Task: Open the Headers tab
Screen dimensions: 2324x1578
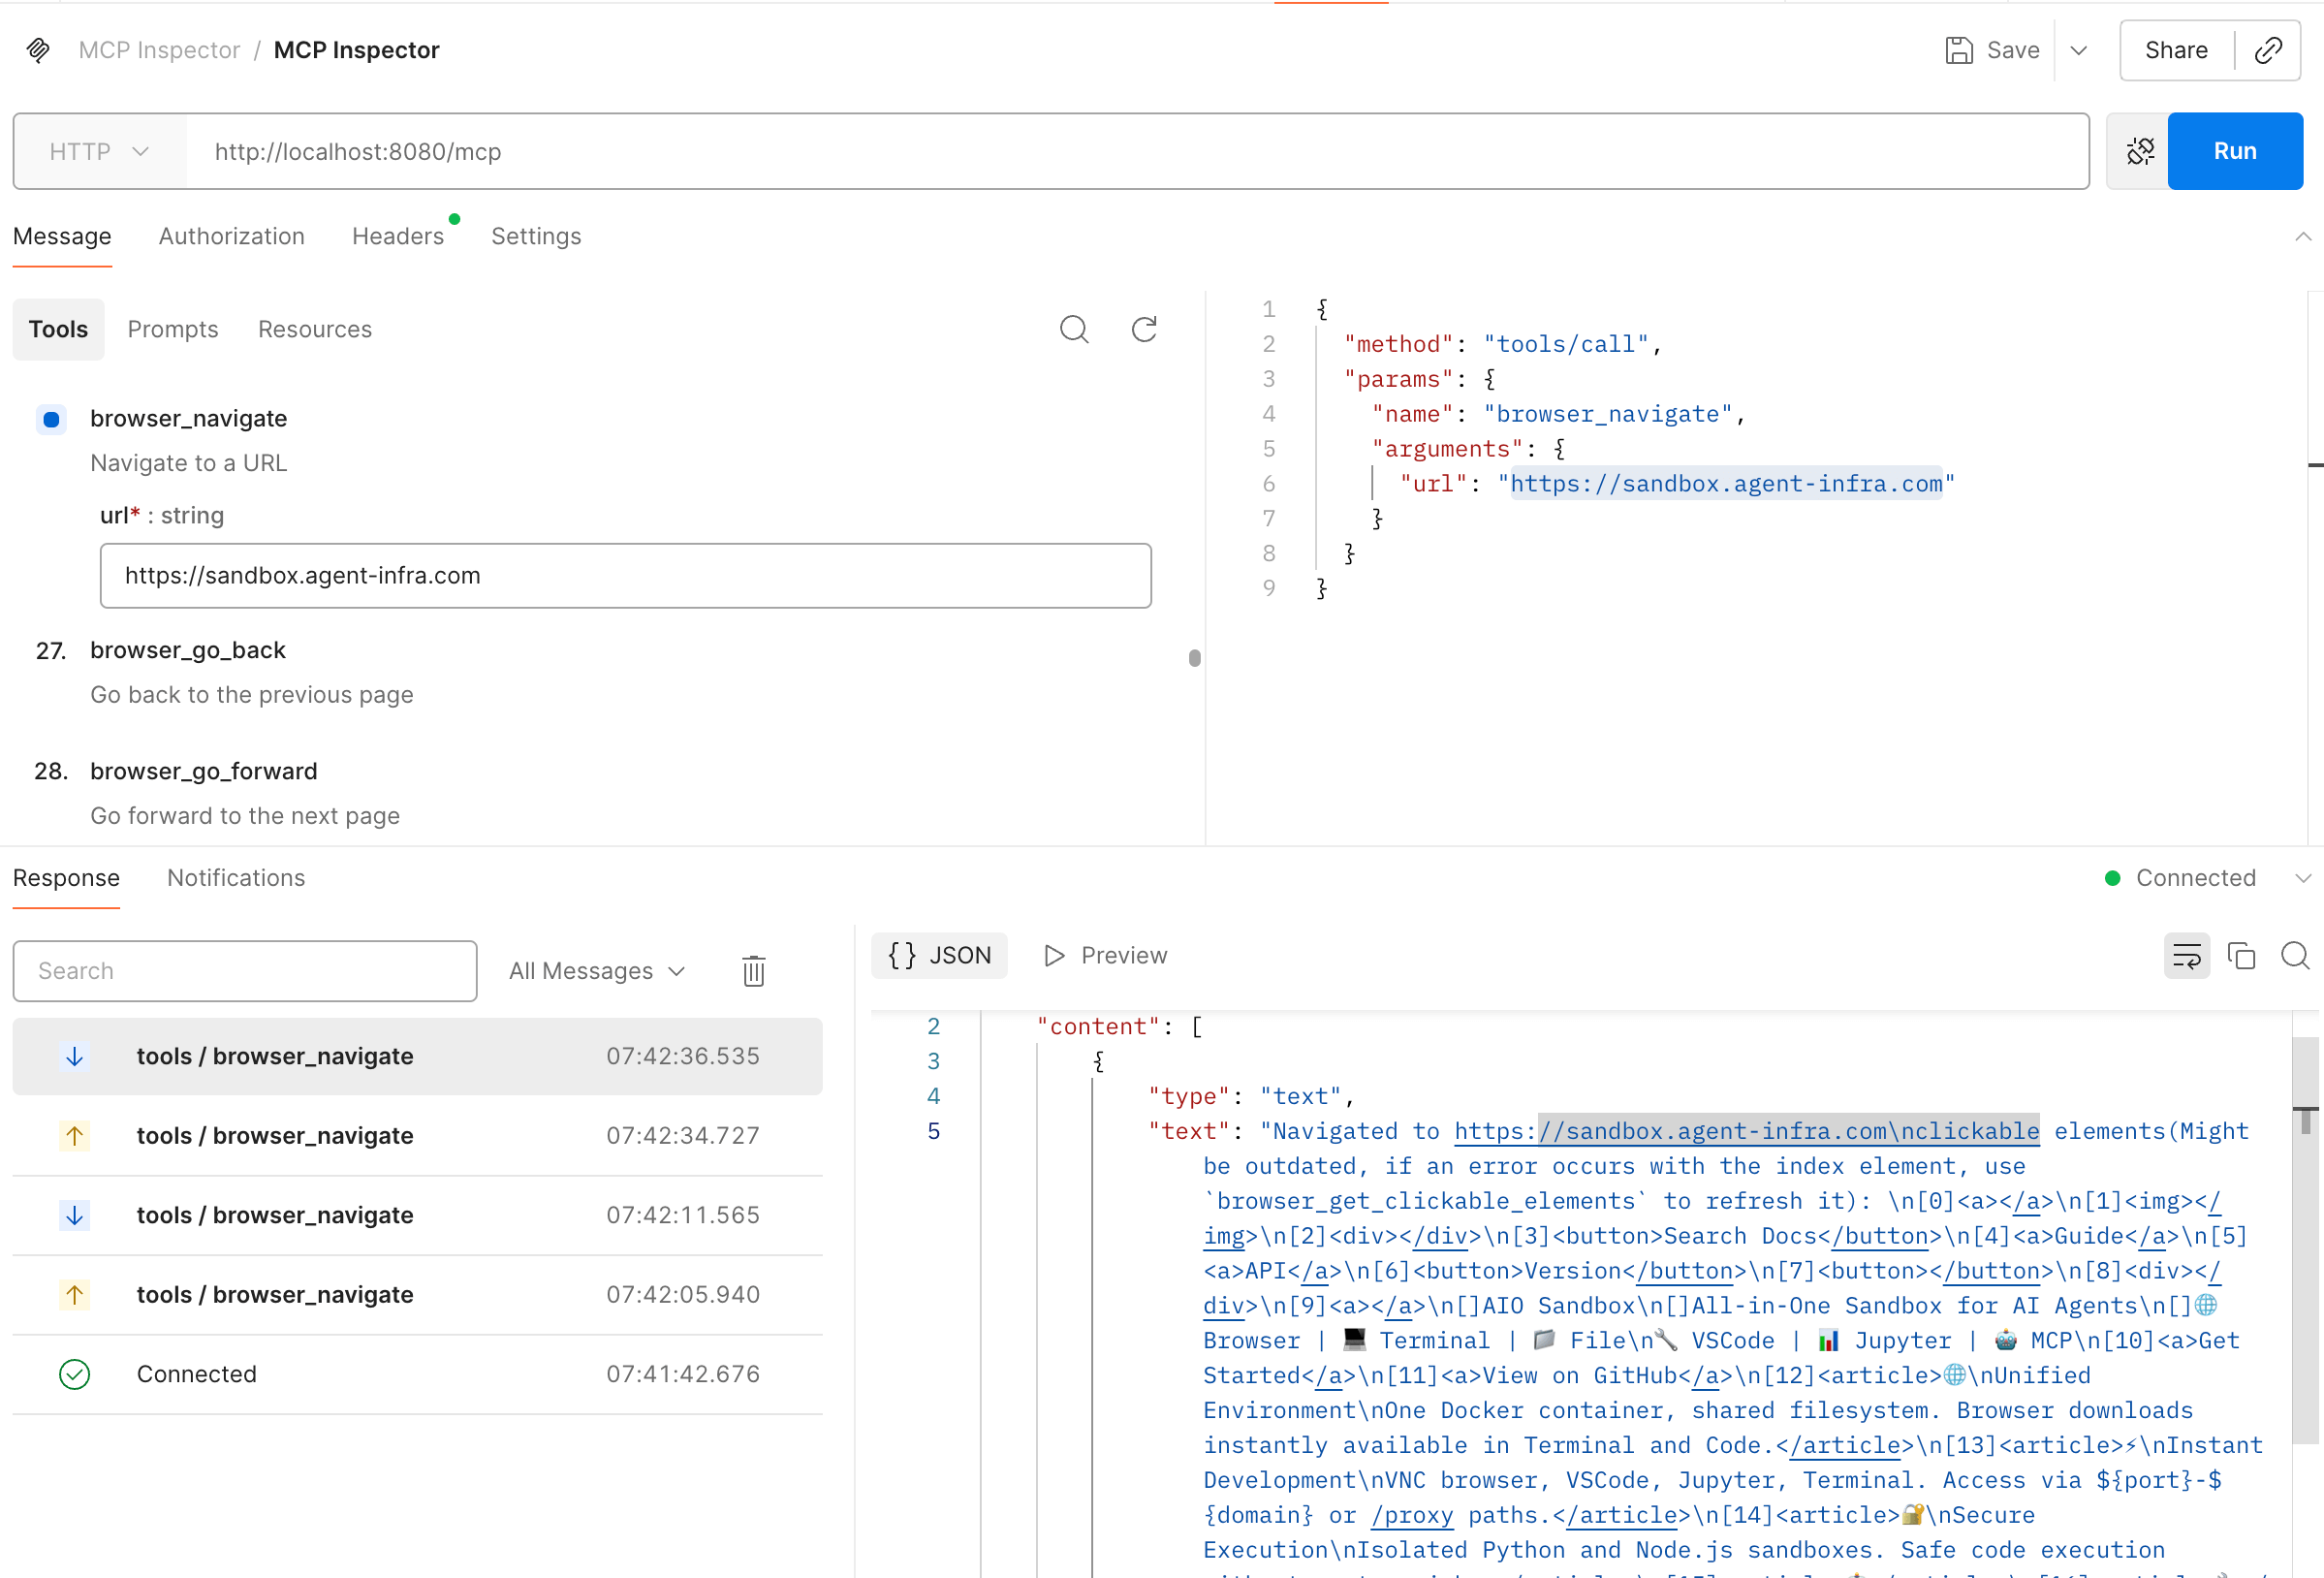Action: click(x=398, y=236)
